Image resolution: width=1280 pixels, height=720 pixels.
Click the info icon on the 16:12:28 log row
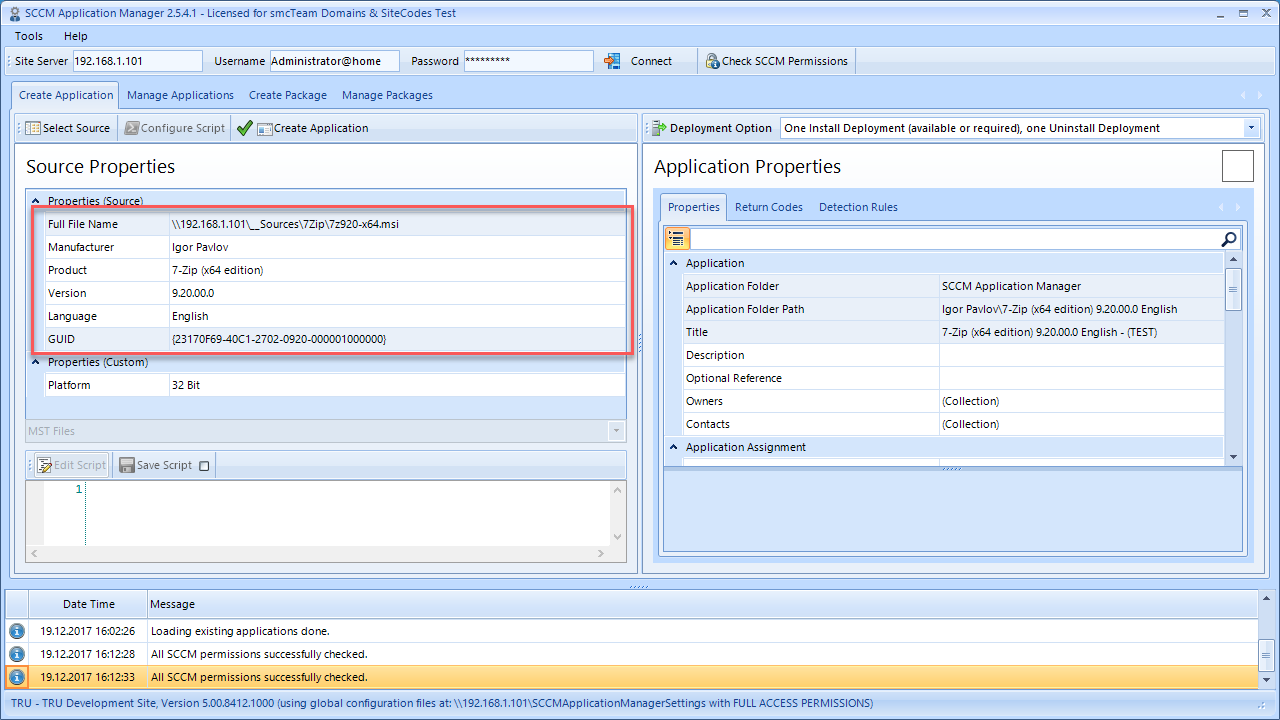coord(17,654)
